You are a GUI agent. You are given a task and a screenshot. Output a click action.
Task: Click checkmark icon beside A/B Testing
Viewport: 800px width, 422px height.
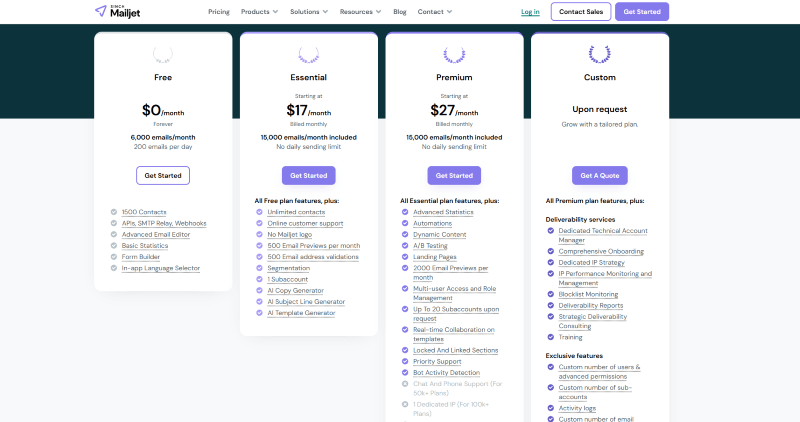[405, 245]
